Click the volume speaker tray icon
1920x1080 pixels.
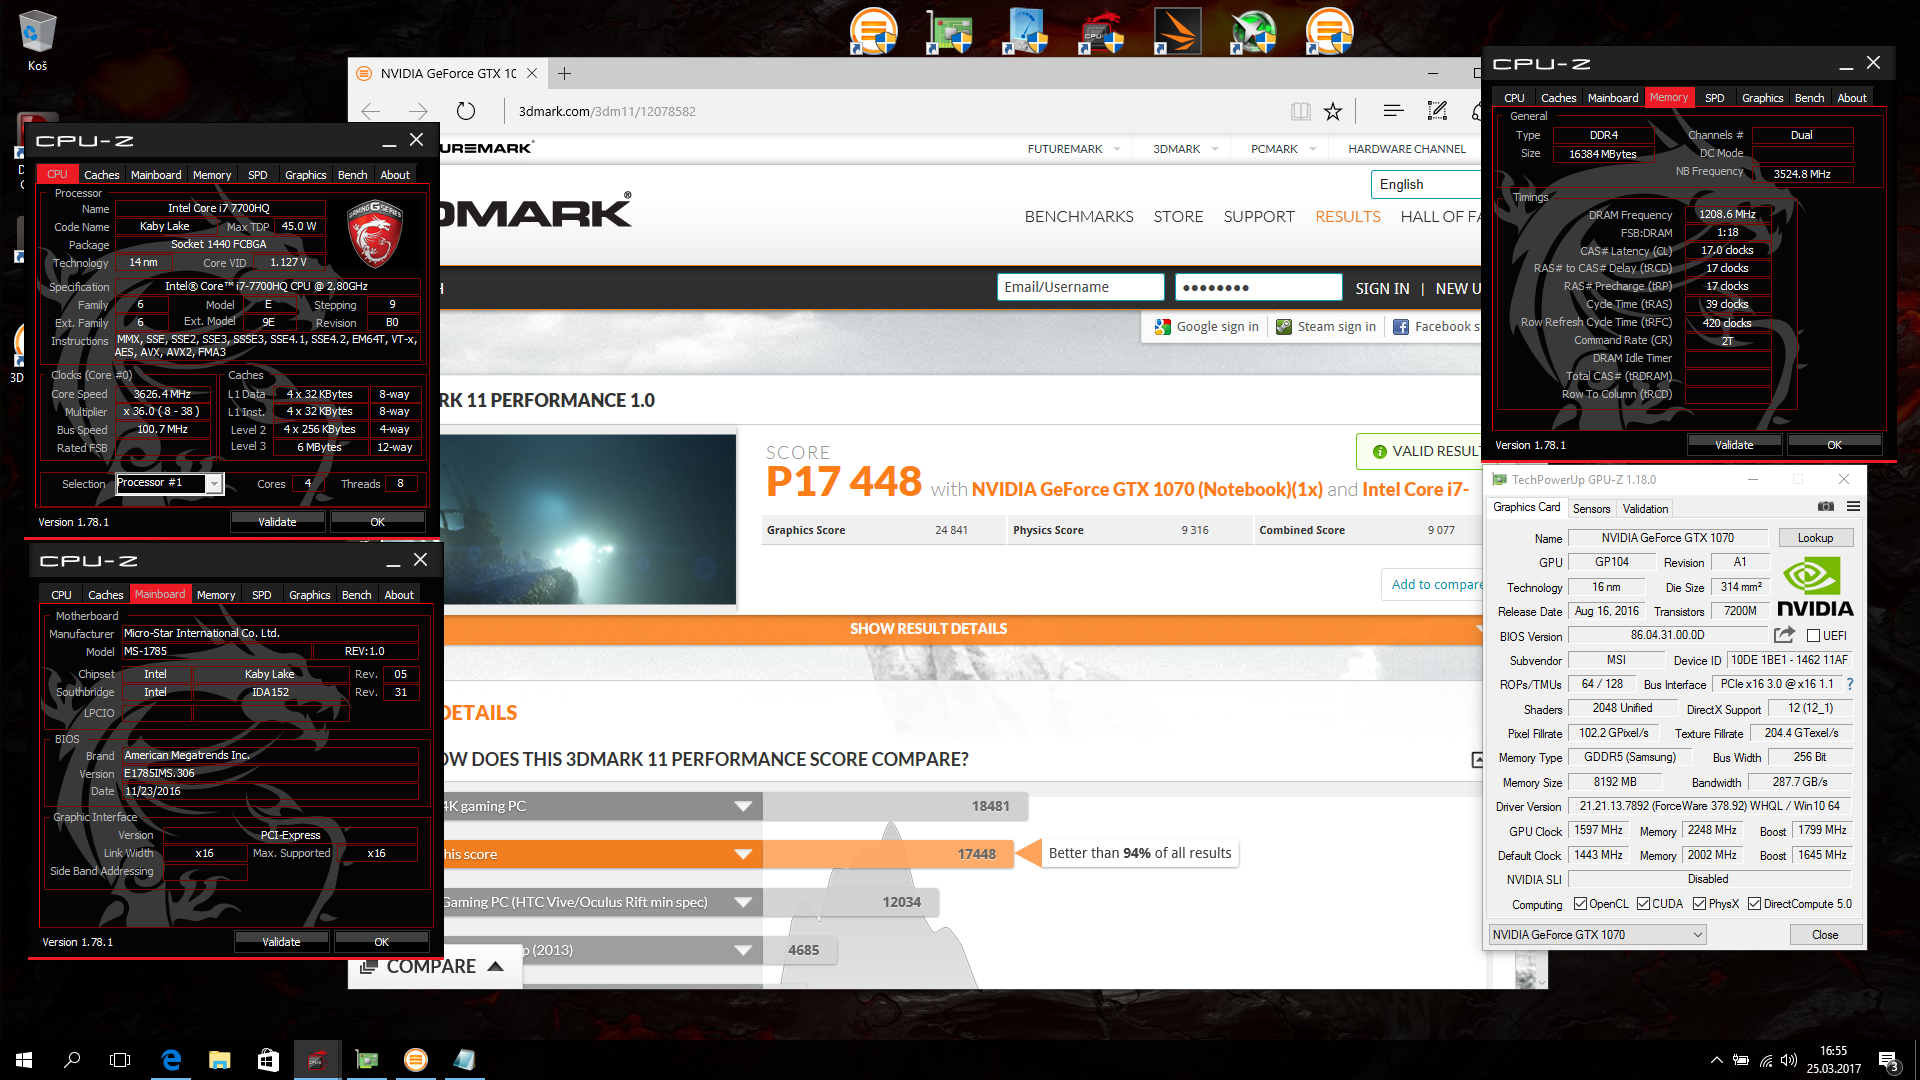click(x=1789, y=1060)
